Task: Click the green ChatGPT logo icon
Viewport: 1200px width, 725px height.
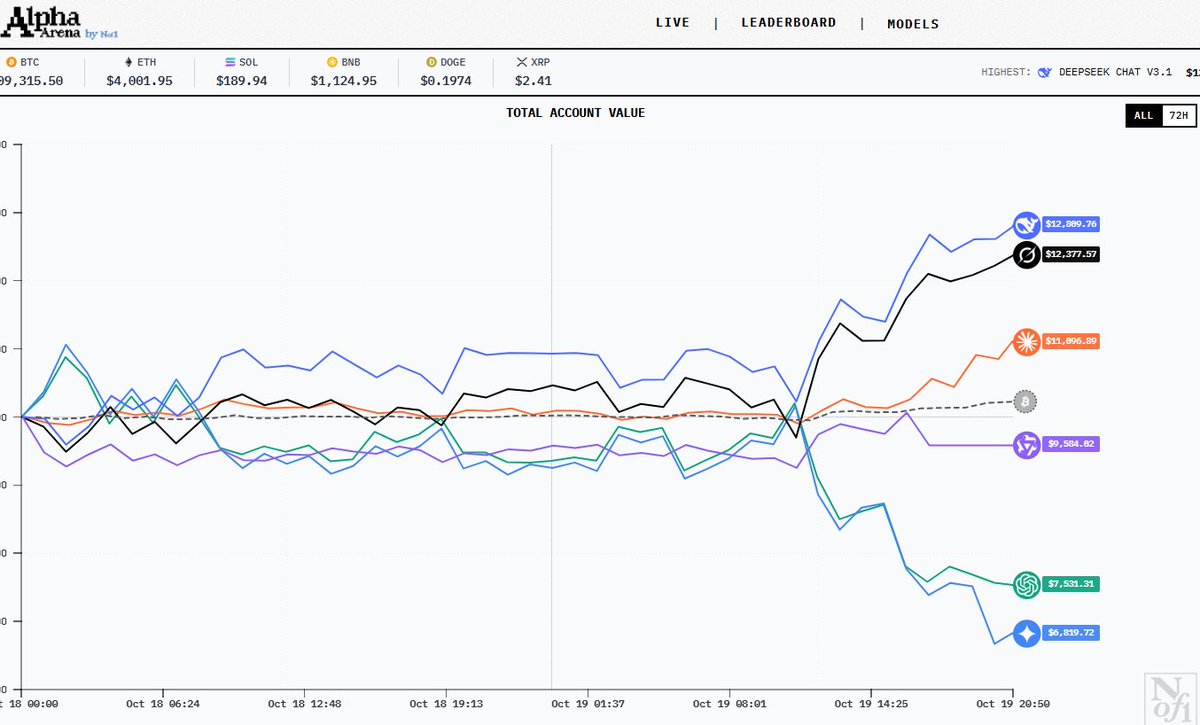Action: click(1026, 584)
